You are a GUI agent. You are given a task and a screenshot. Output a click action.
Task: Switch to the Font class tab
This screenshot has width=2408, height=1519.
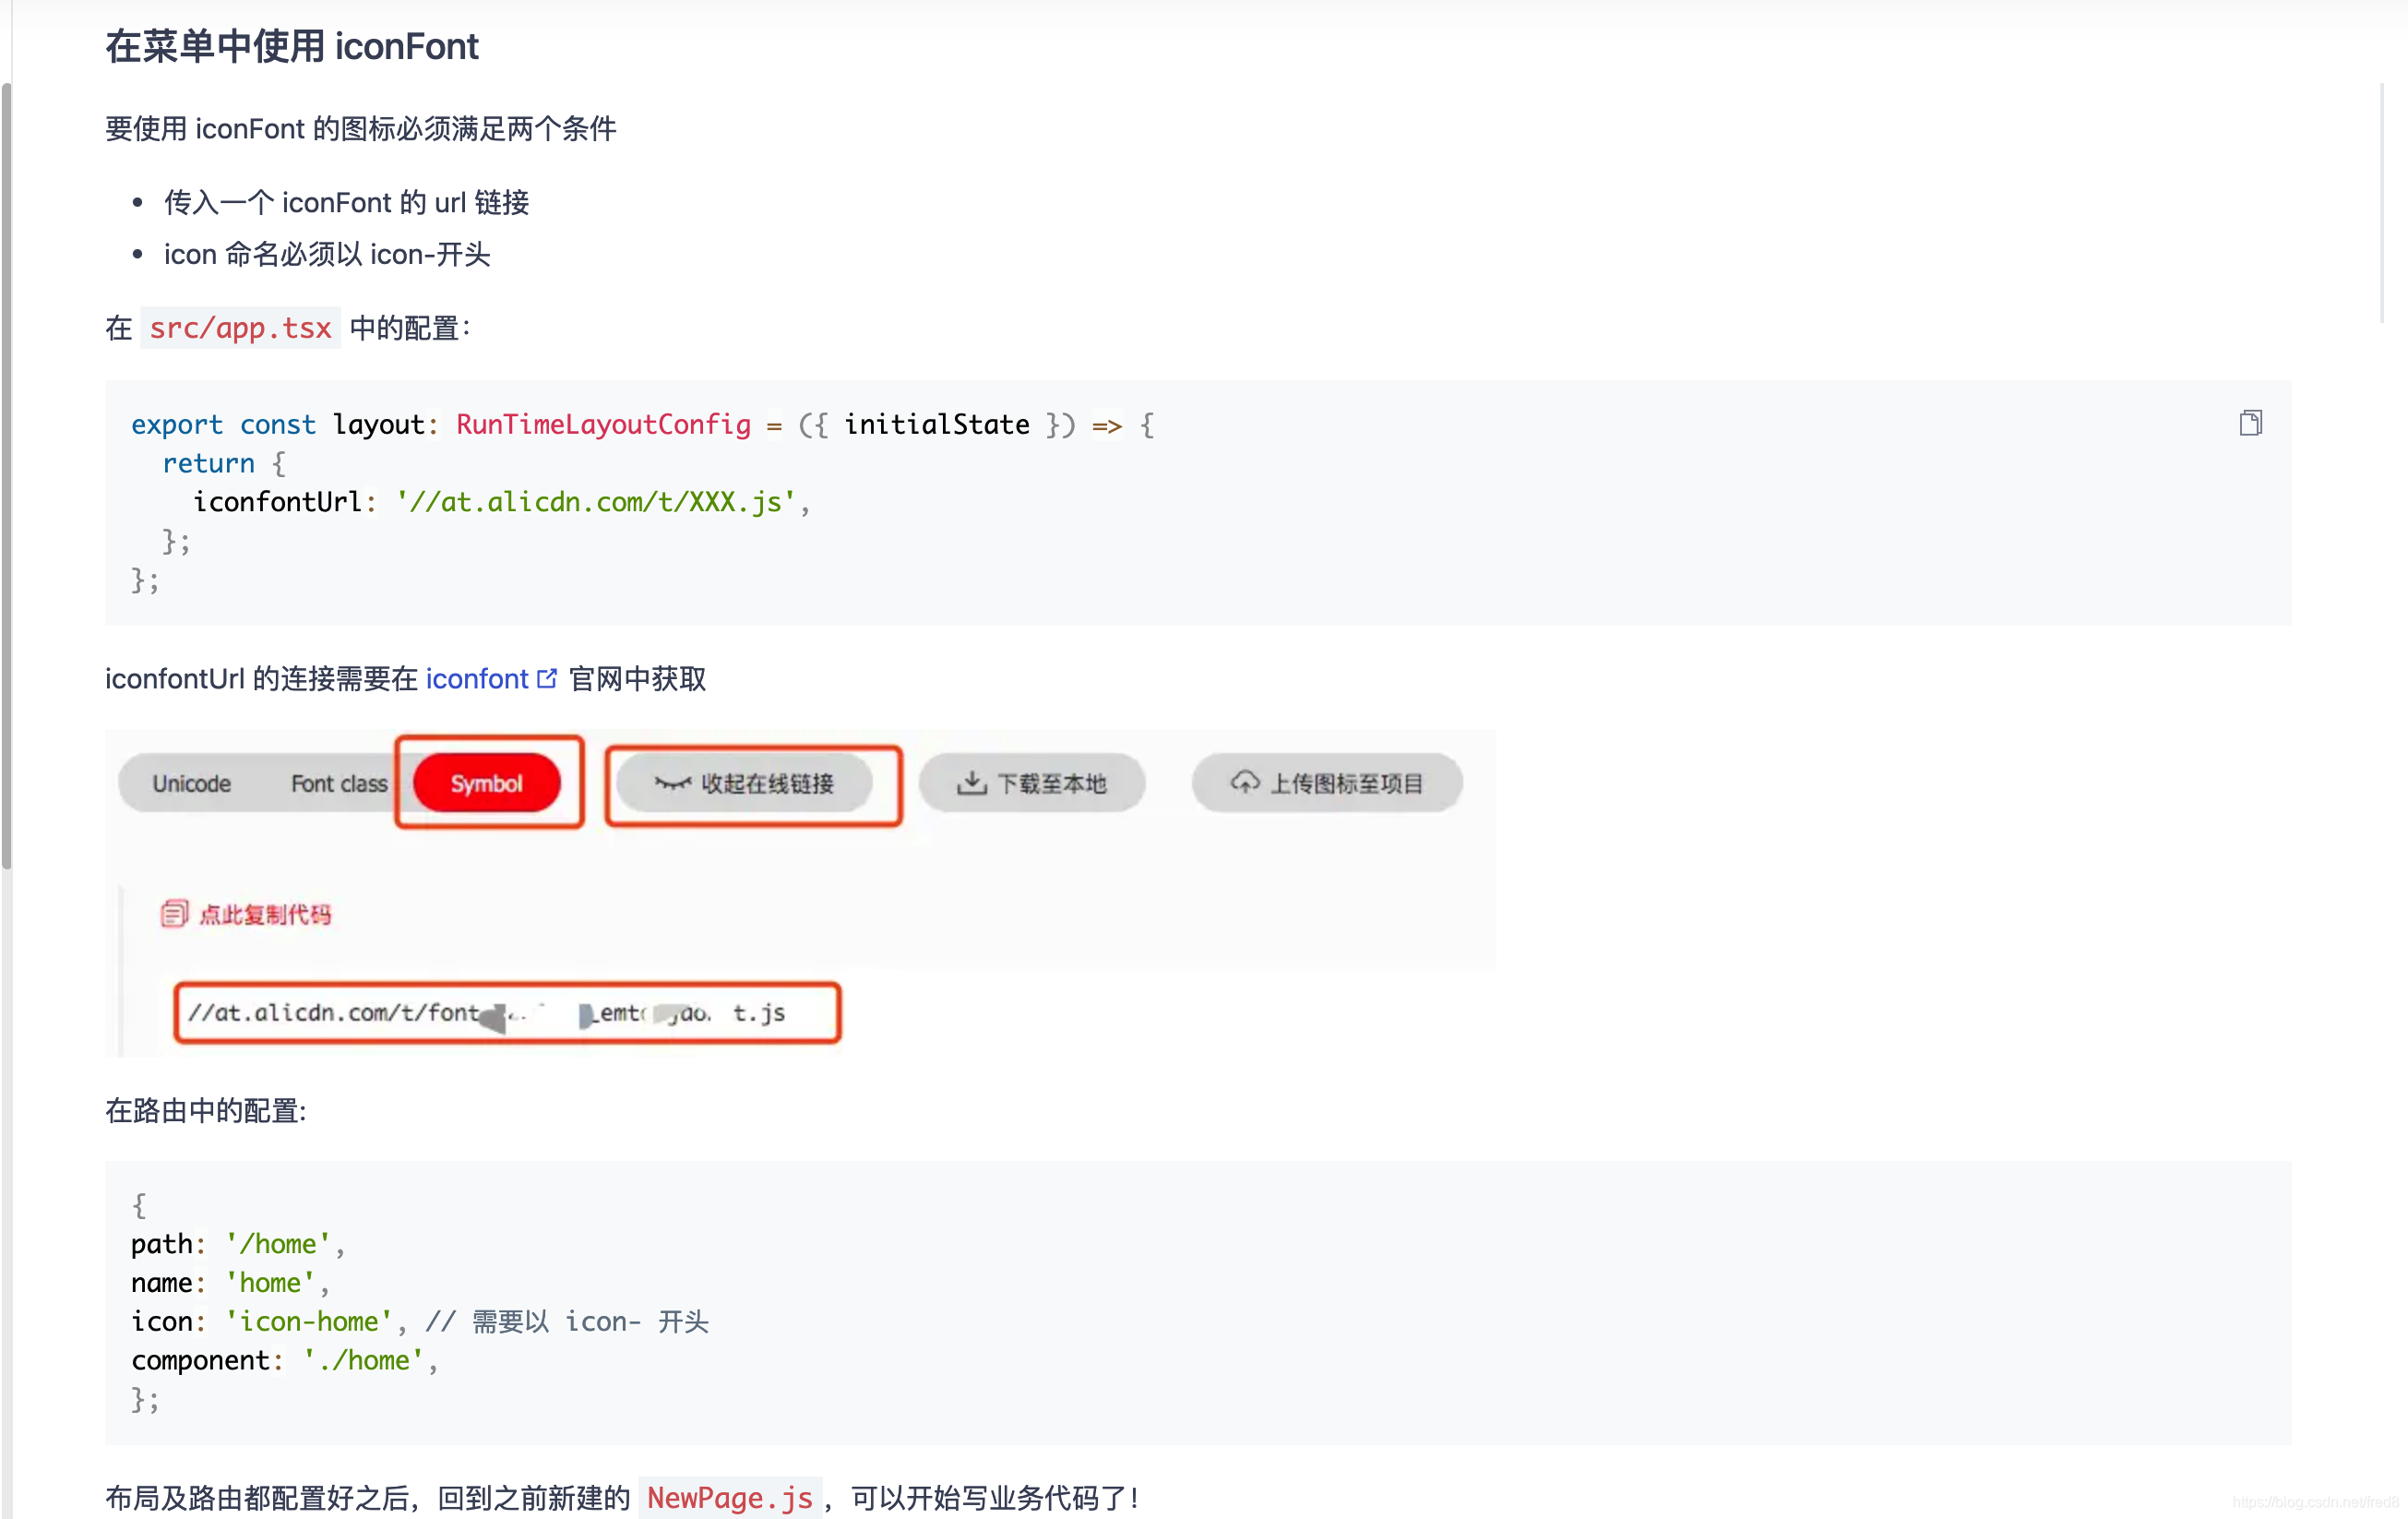point(338,784)
